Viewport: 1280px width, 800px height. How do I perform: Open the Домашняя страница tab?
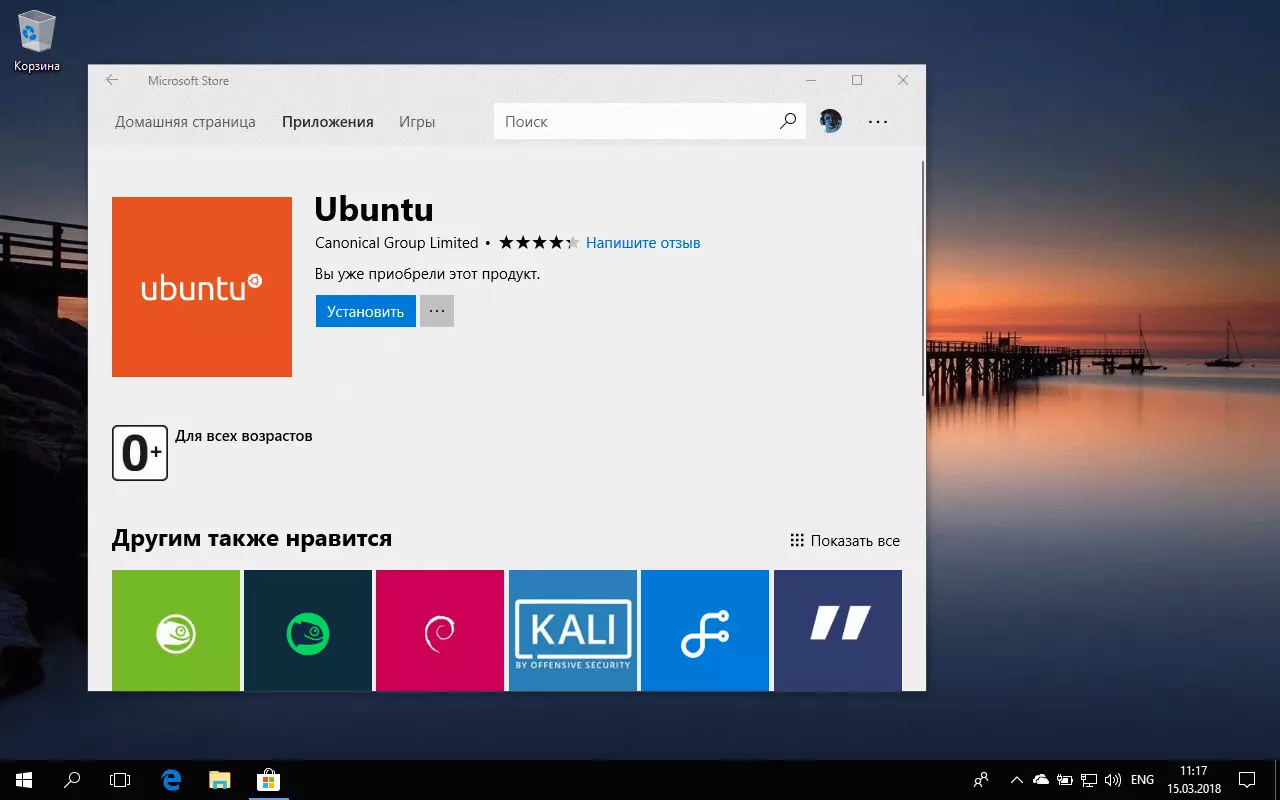[185, 122]
